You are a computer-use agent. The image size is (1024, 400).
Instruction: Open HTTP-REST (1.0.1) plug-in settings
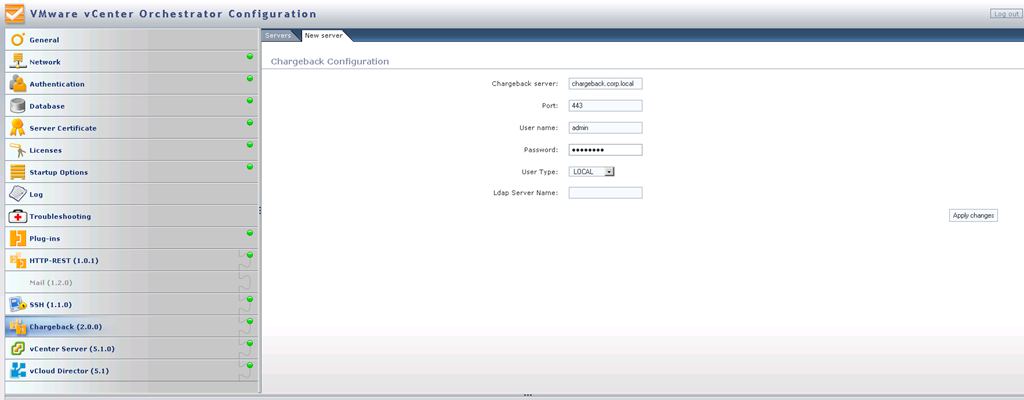(x=131, y=261)
